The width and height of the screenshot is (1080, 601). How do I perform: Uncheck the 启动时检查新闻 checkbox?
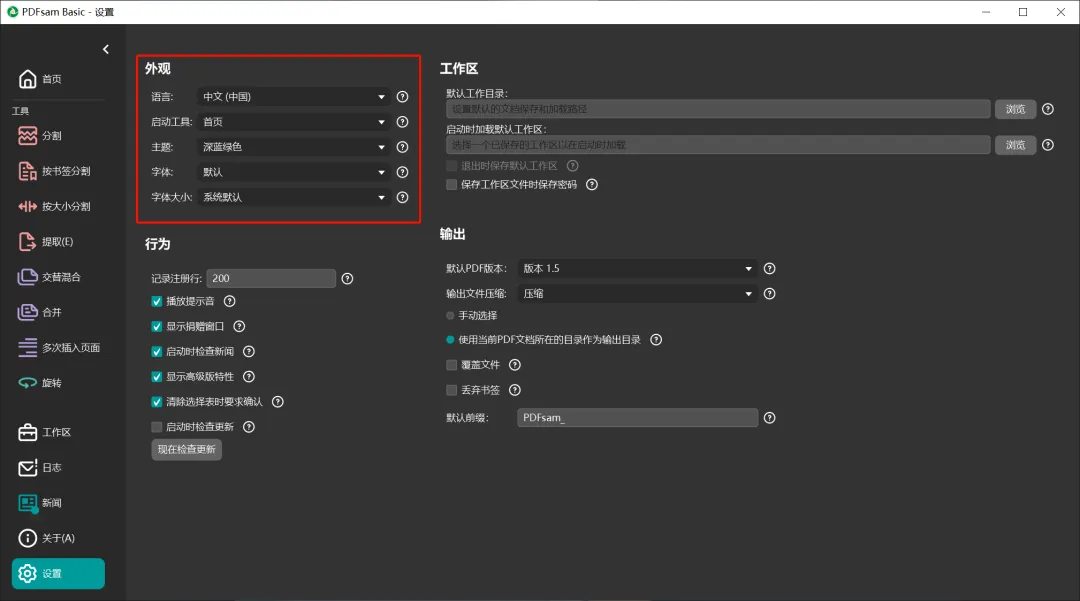[157, 352]
